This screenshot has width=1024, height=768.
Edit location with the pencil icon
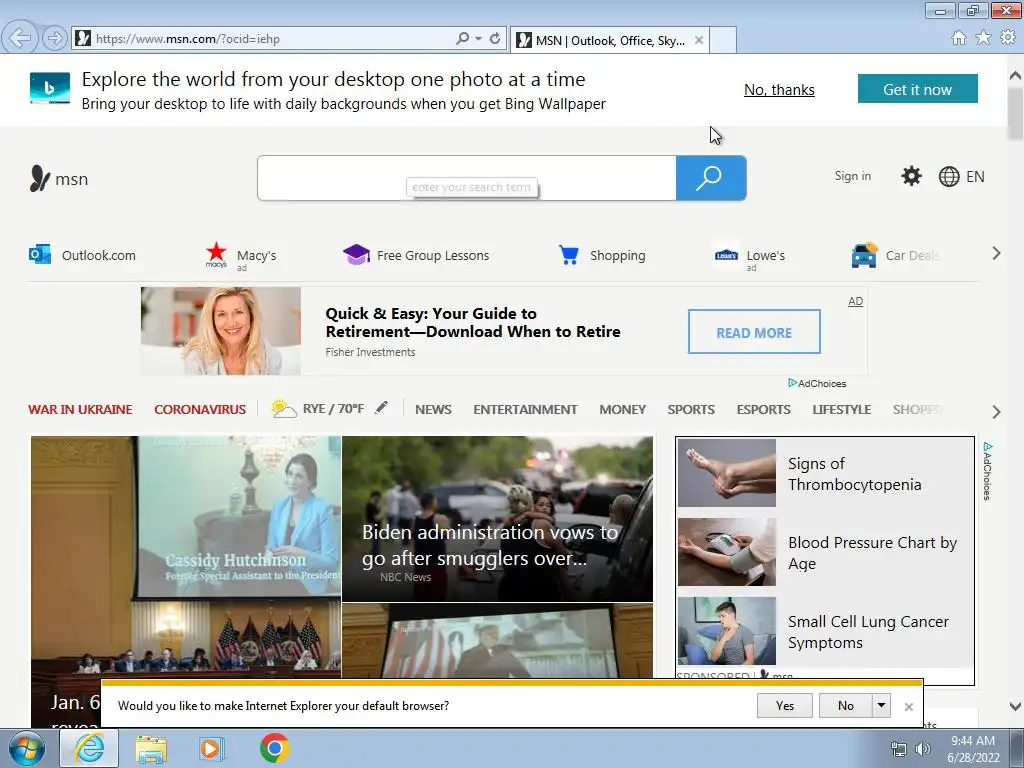pyautogui.click(x=381, y=408)
